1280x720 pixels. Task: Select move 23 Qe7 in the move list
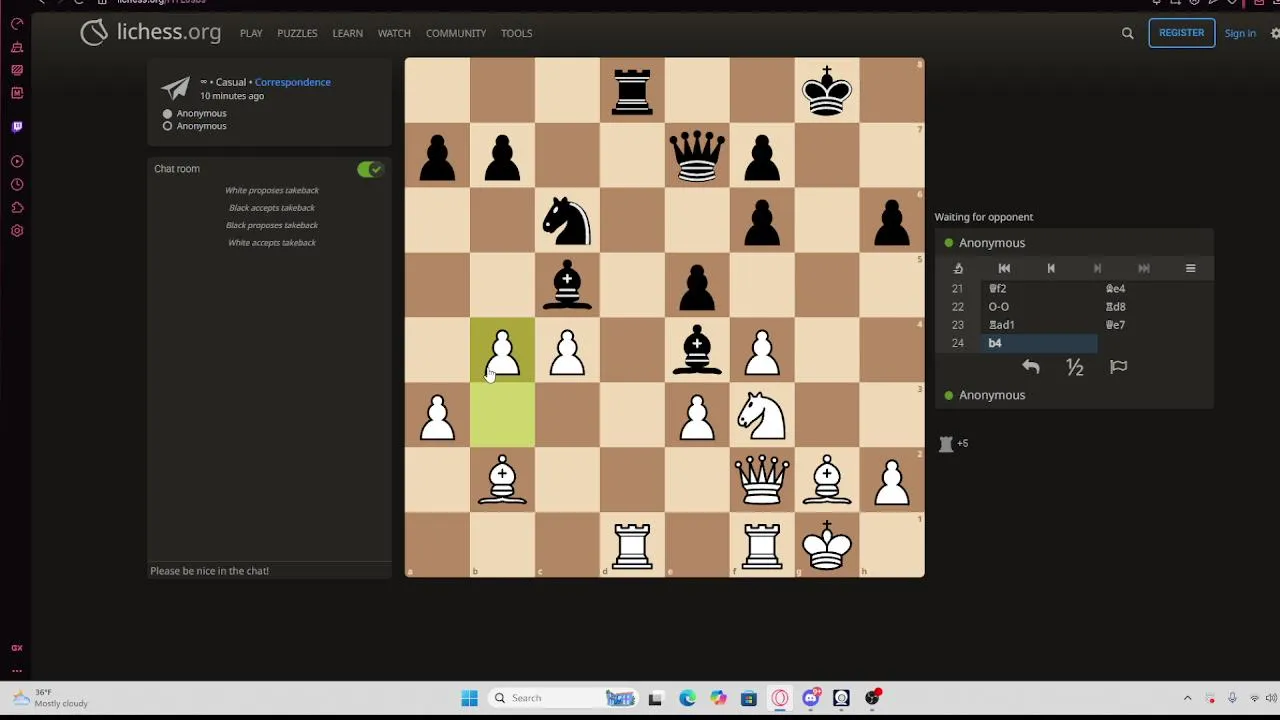coord(1156,325)
